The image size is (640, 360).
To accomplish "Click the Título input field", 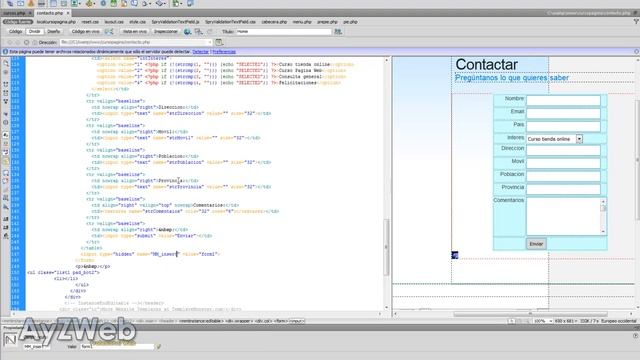I will 284,31.
